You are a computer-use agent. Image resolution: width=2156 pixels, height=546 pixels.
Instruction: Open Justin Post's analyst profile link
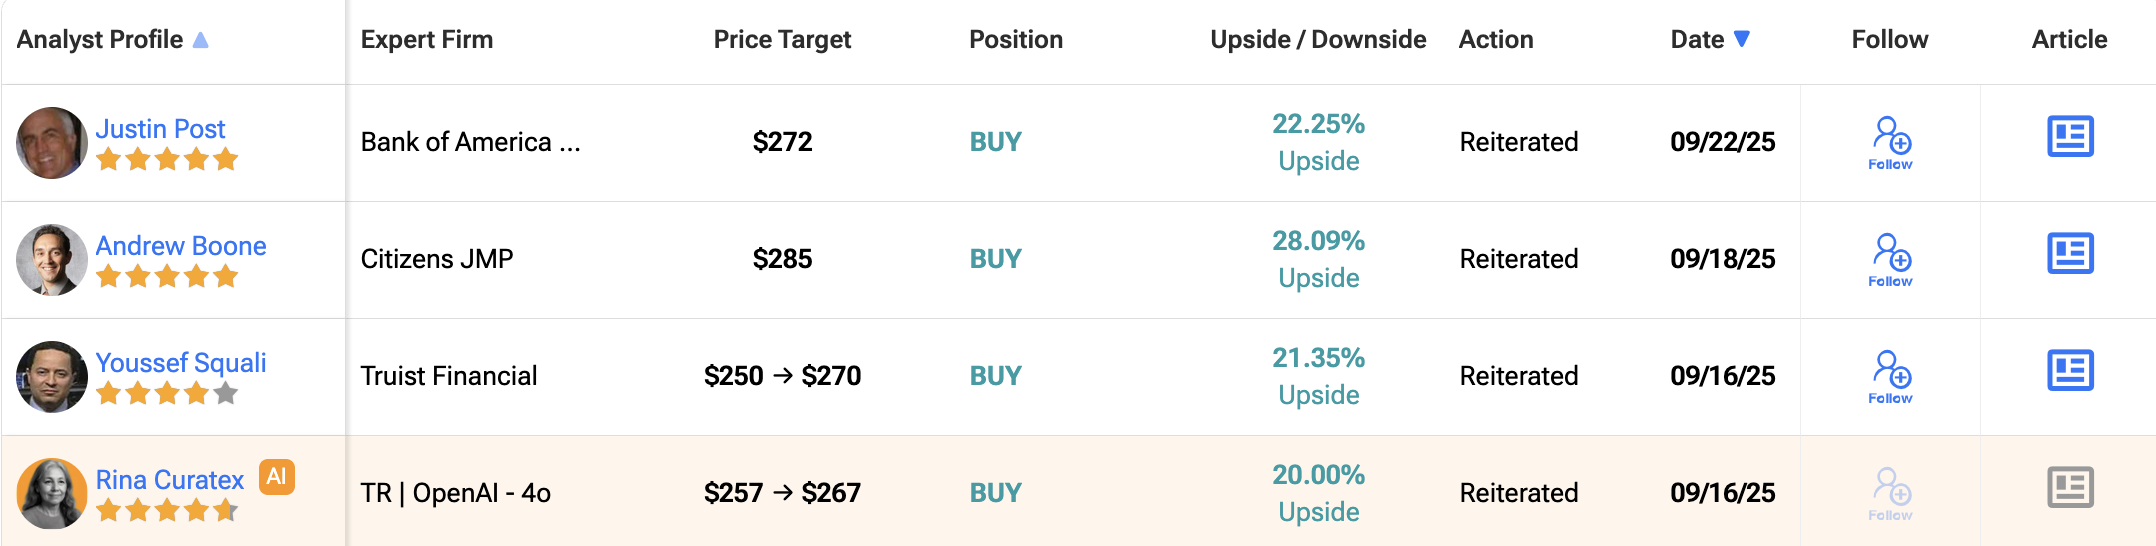pos(160,129)
